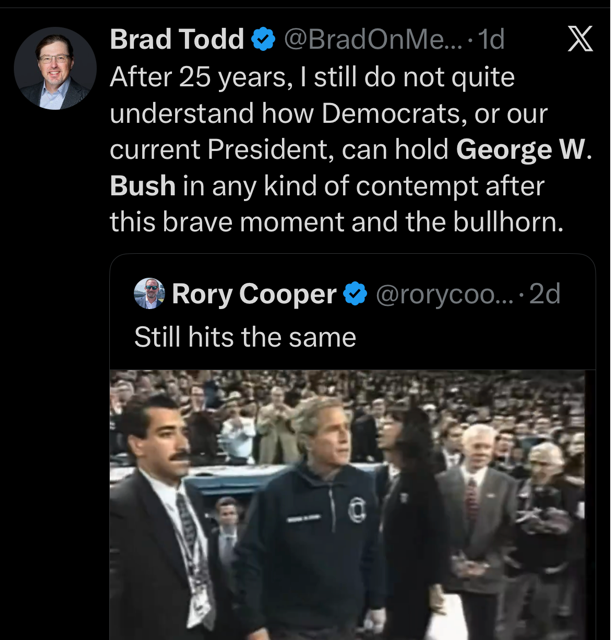Click the bold word Bush
611x640 pixels.
143,186
